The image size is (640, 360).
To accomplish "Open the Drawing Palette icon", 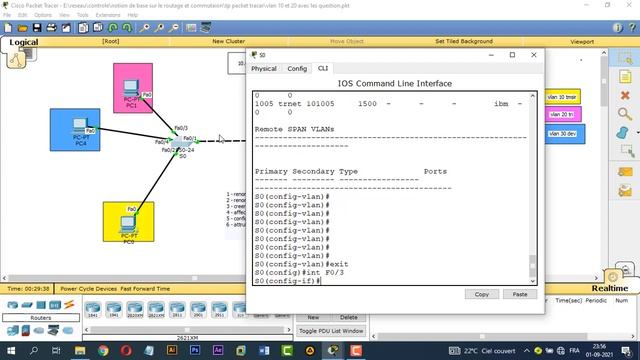I will click(191, 28).
